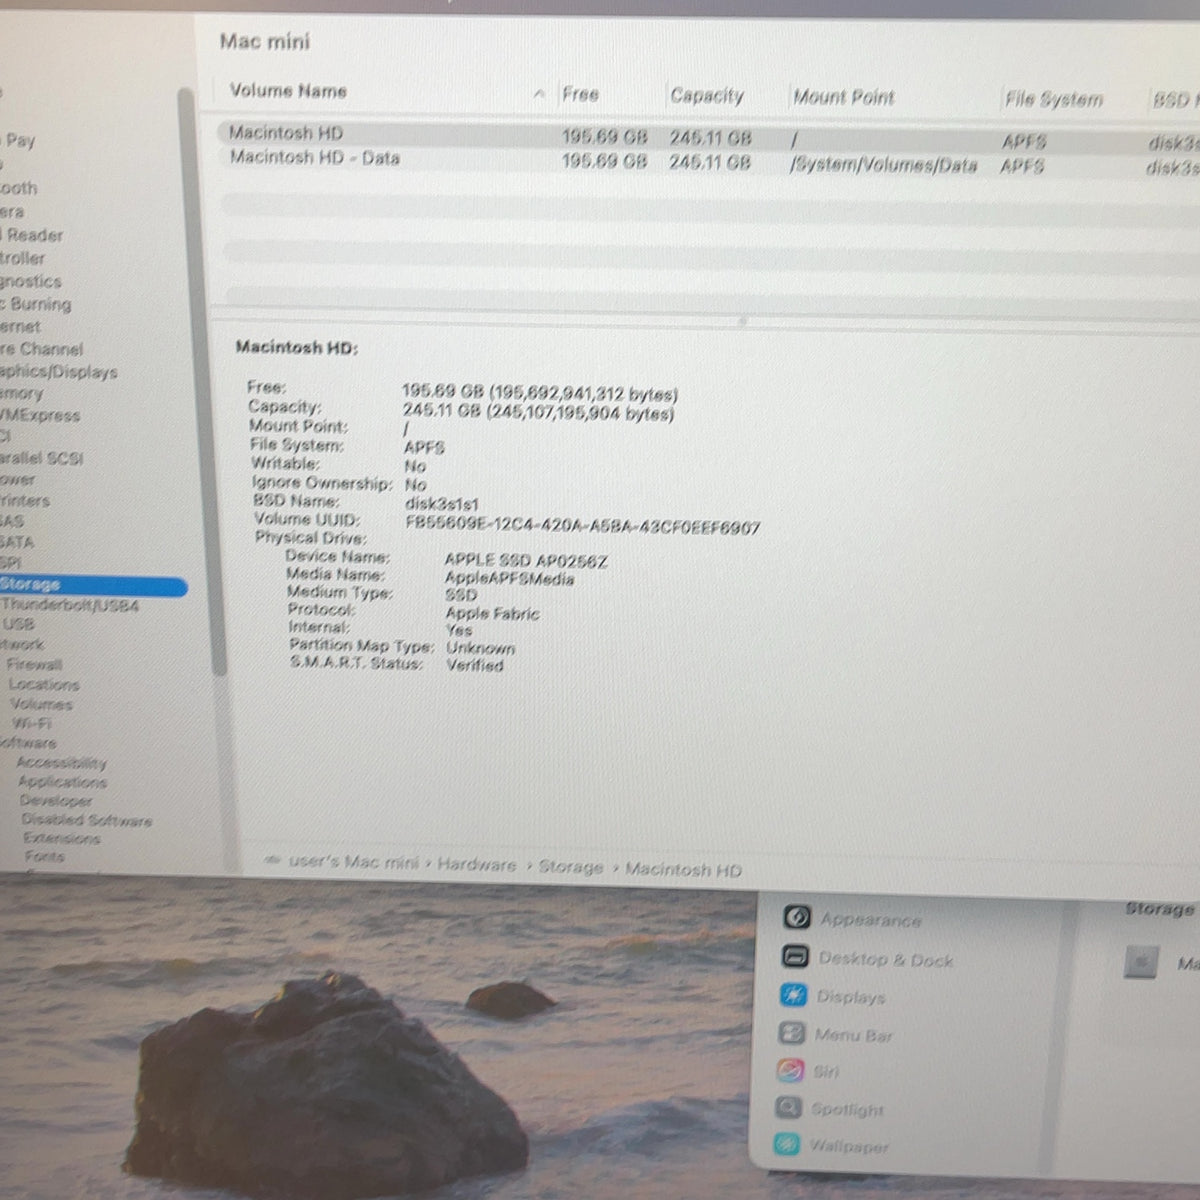Viewport: 1200px width, 1200px height.
Task: Select Disabled Software in the sidebar
Action: coord(87,820)
